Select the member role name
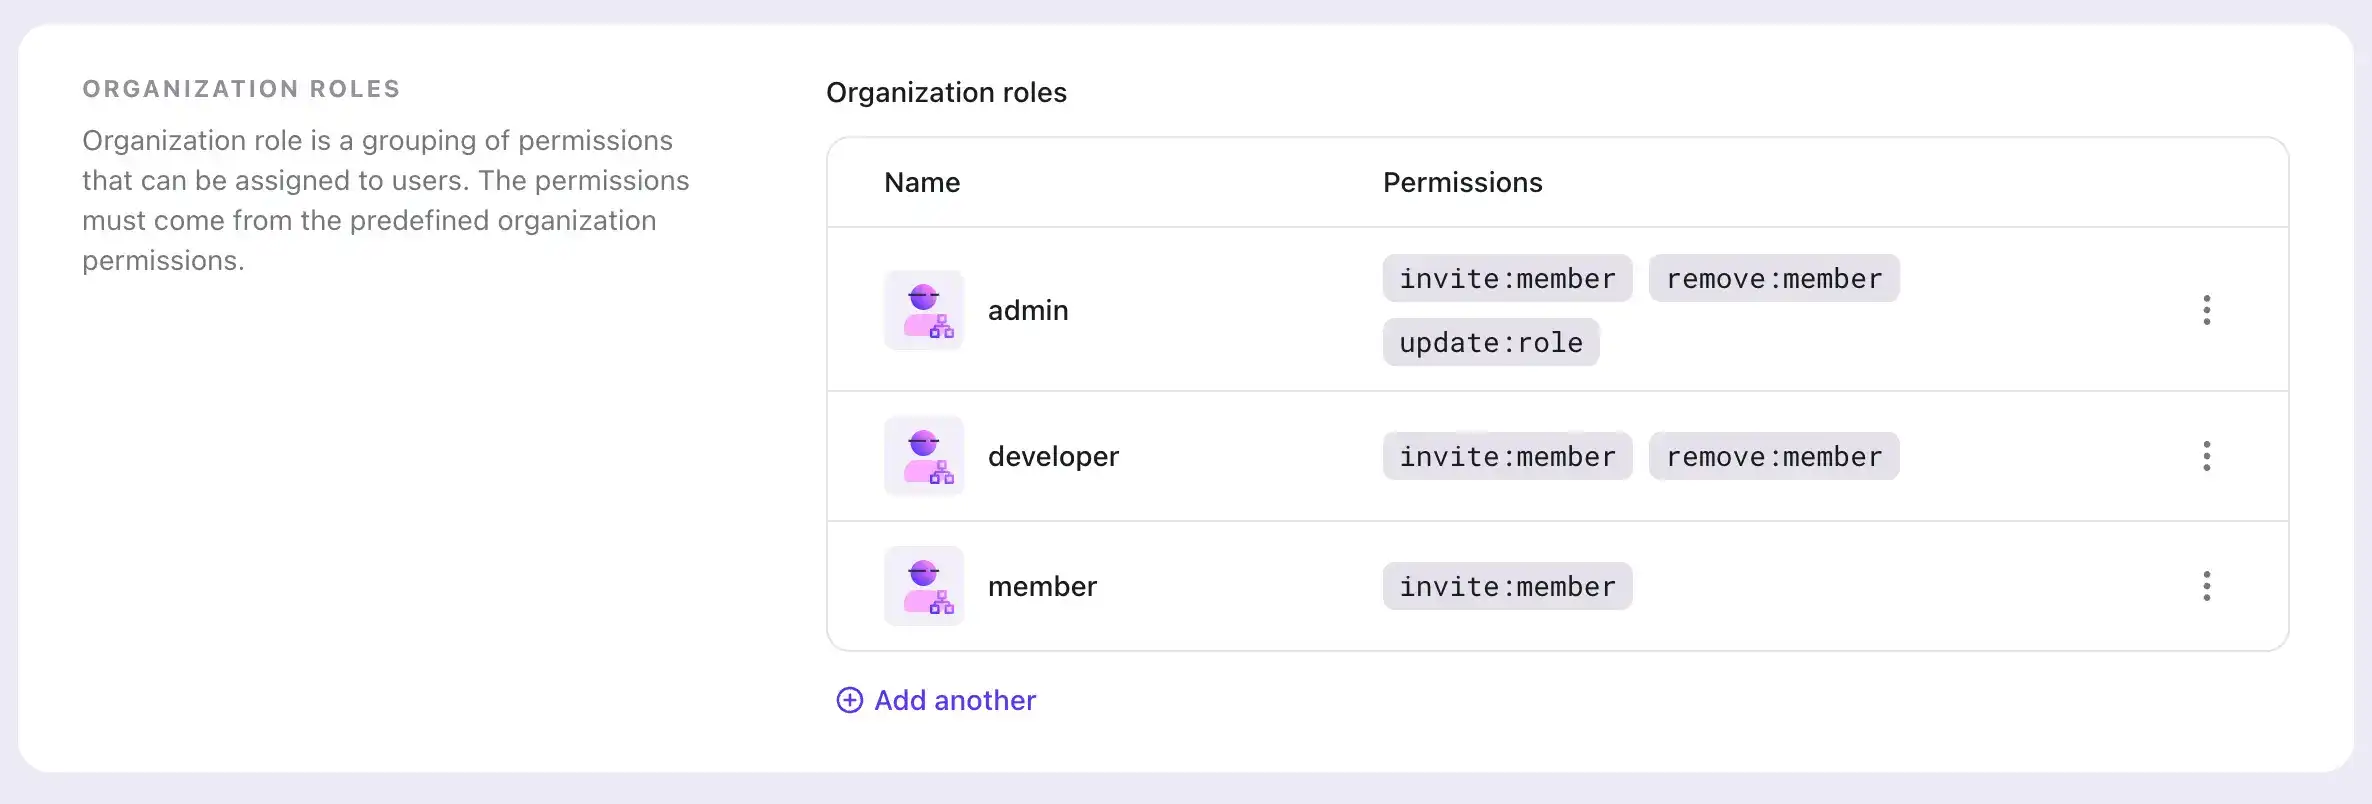Screen dimensions: 2372x804 click(1042, 586)
